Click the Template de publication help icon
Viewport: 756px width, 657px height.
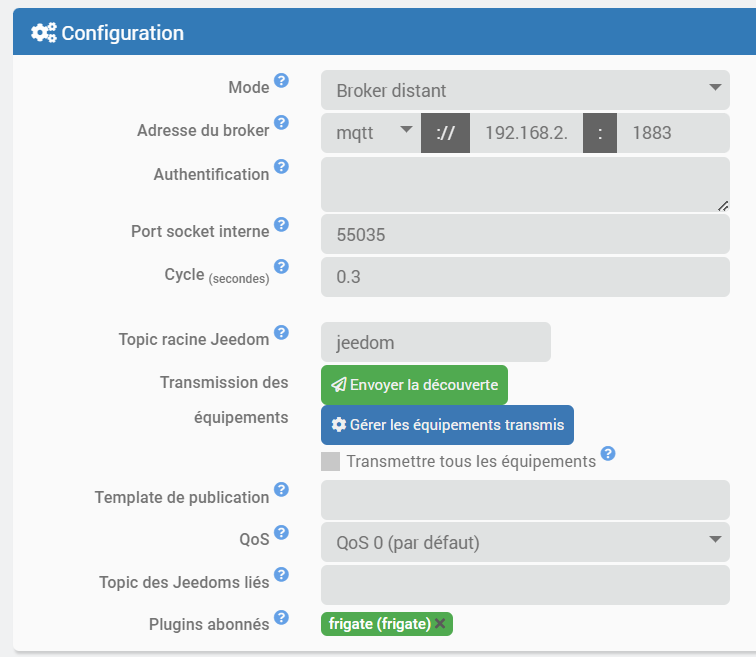282,490
